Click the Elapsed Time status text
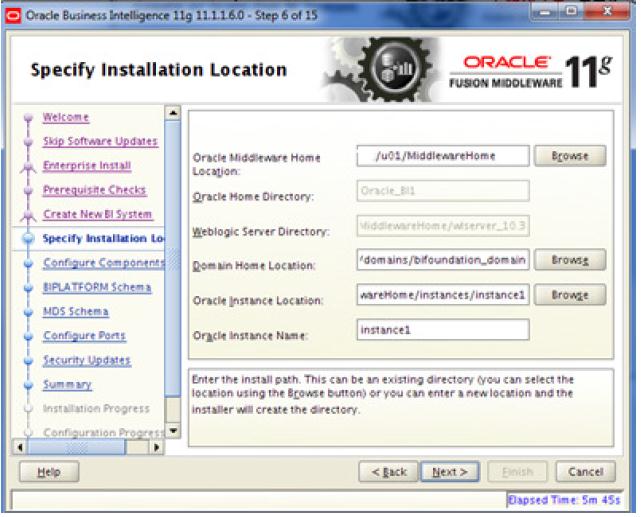Screen dimensions: 641x517 tap(564, 500)
